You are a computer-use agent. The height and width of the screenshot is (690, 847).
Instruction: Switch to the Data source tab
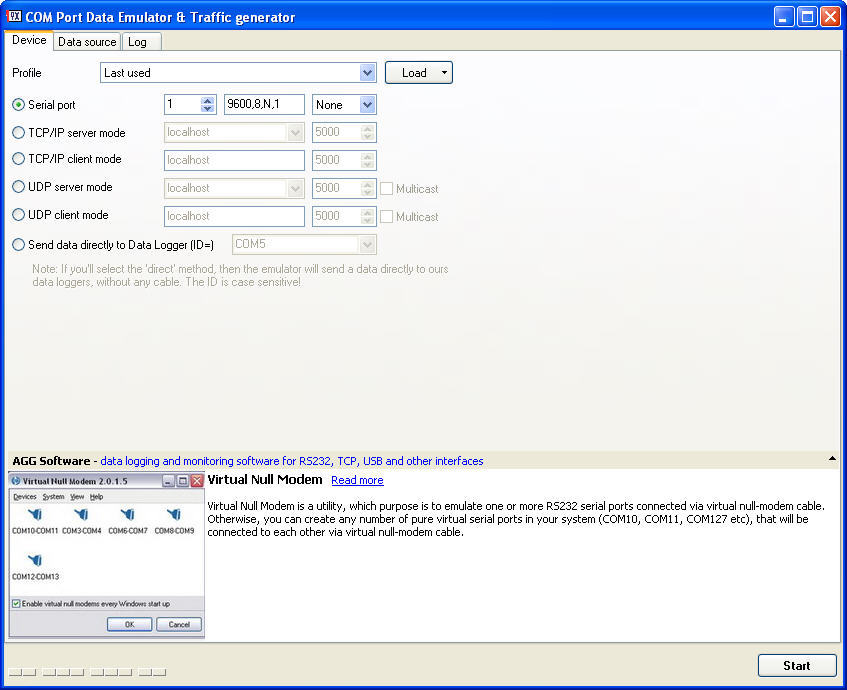[86, 42]
